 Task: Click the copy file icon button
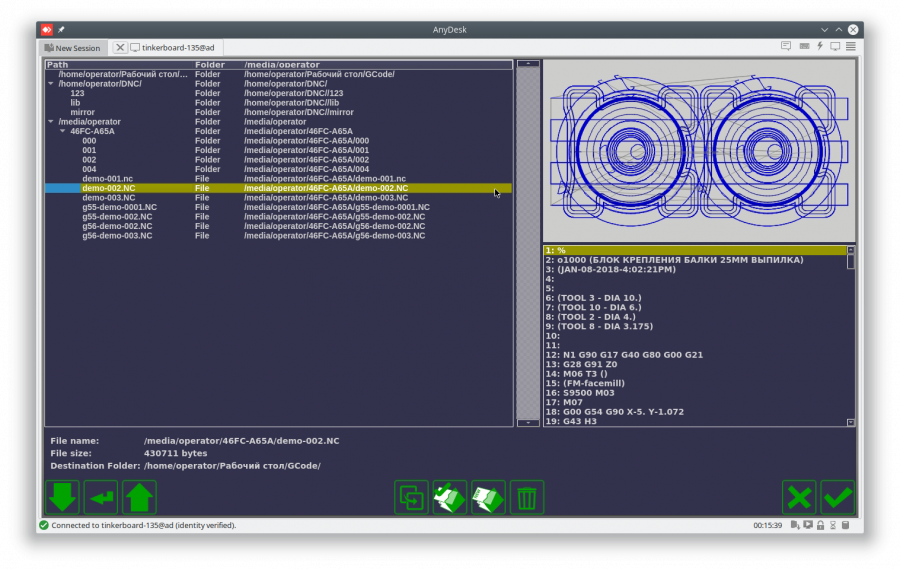pyautogui.click(x=411, y=497)
